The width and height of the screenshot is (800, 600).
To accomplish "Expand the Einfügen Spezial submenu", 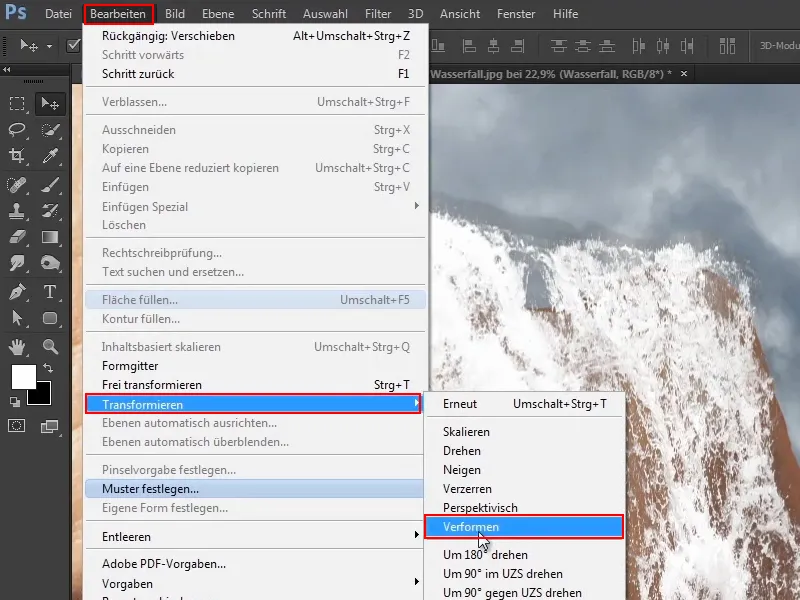I will 255,206.
